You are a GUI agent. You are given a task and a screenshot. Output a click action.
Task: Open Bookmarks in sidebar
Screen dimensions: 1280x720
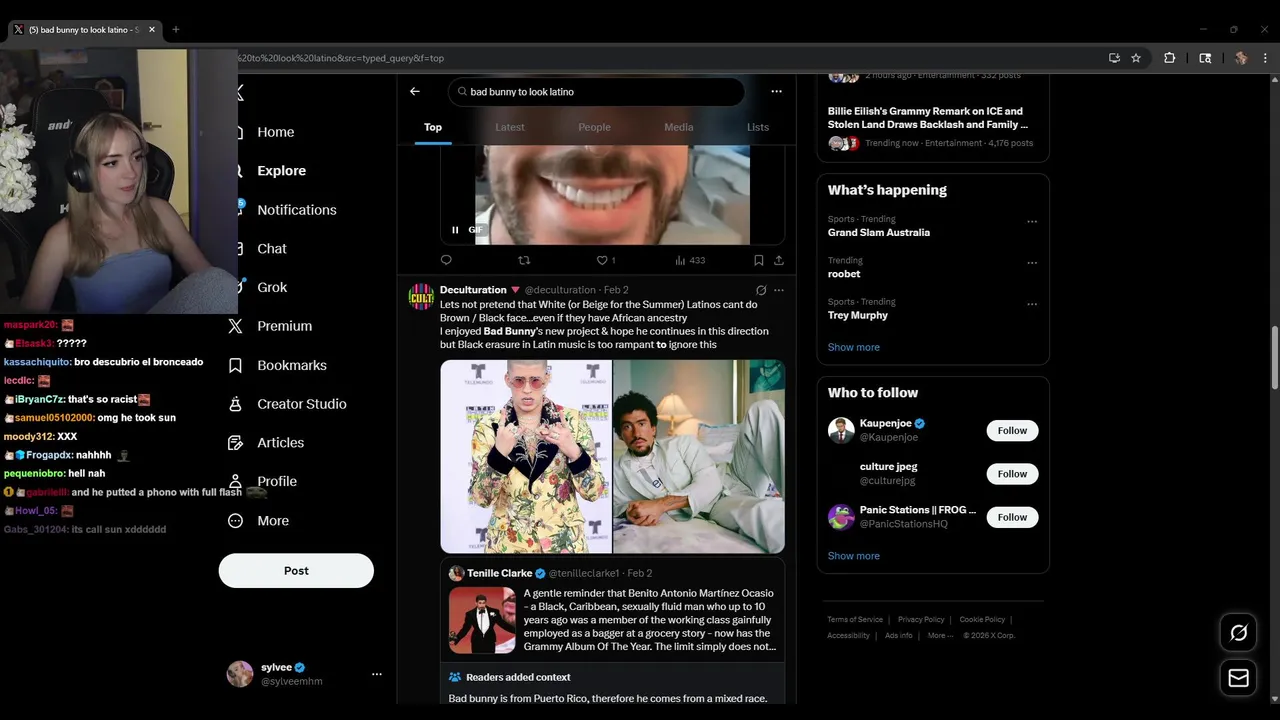280,365
